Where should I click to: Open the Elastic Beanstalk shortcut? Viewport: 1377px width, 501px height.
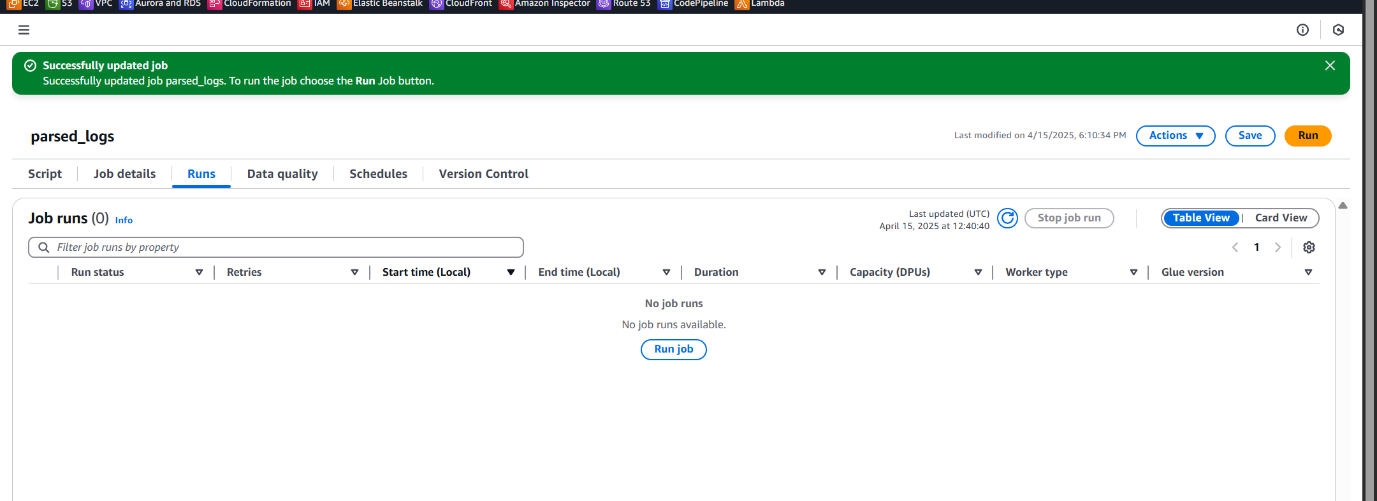(380, 4)
